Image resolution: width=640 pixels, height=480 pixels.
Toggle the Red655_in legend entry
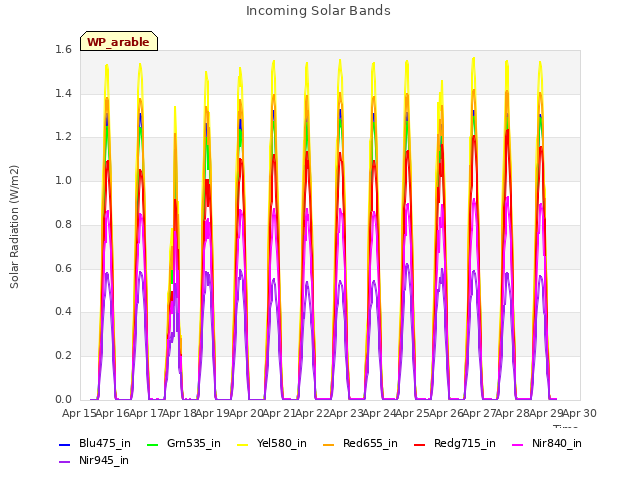point(360,444)
